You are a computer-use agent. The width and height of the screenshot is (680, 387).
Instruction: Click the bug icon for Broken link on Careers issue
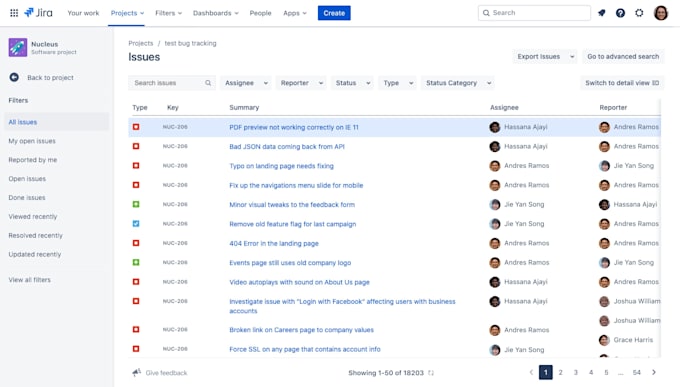point(136,330)
